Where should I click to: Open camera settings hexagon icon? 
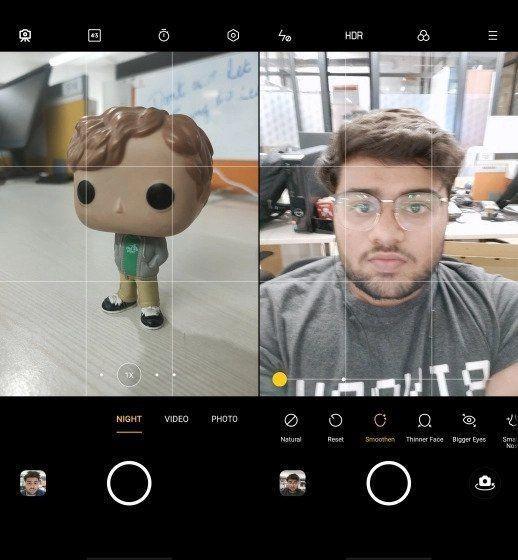click(233, 35)
